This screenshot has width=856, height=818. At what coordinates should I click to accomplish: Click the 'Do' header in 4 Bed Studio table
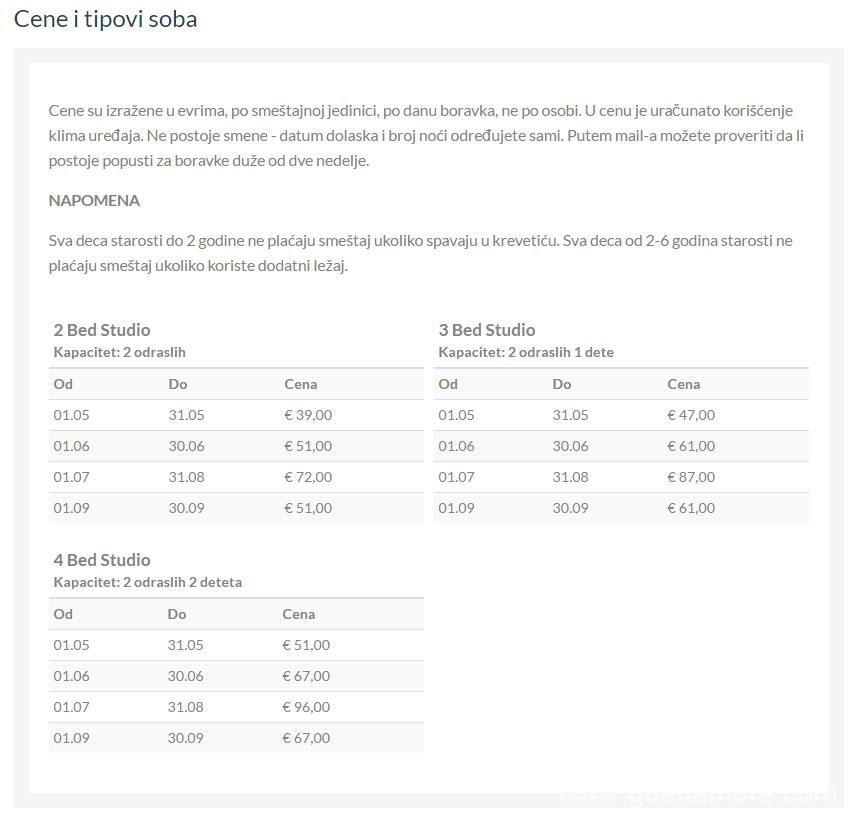click(x=177, y=614)
